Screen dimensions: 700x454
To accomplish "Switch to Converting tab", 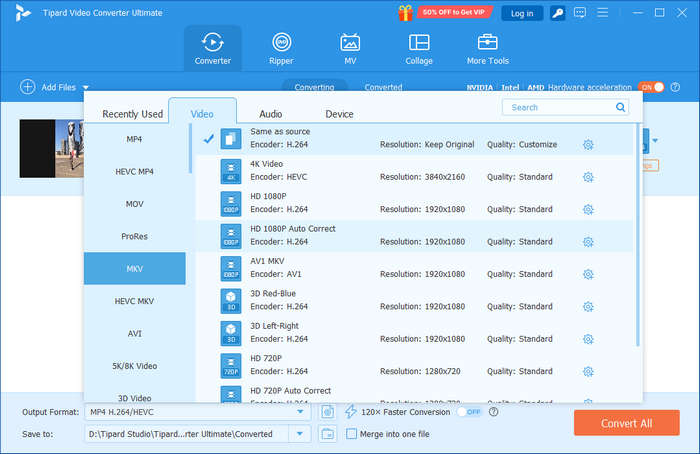I will [x=314, y=86].
